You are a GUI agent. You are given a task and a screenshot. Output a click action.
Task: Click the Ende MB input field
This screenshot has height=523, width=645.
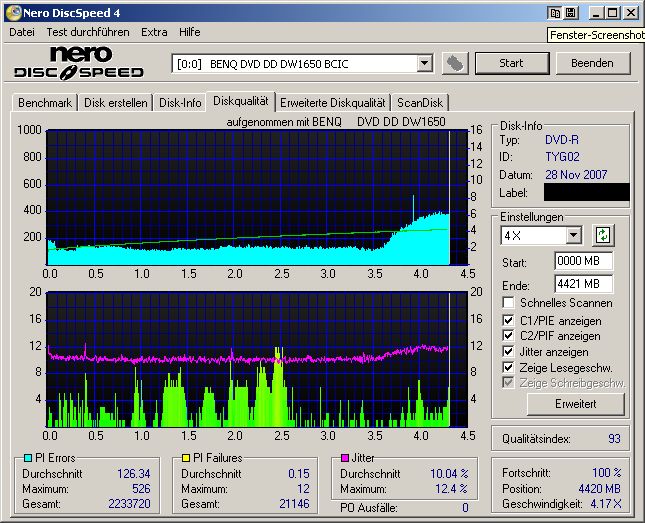[583, 283]
